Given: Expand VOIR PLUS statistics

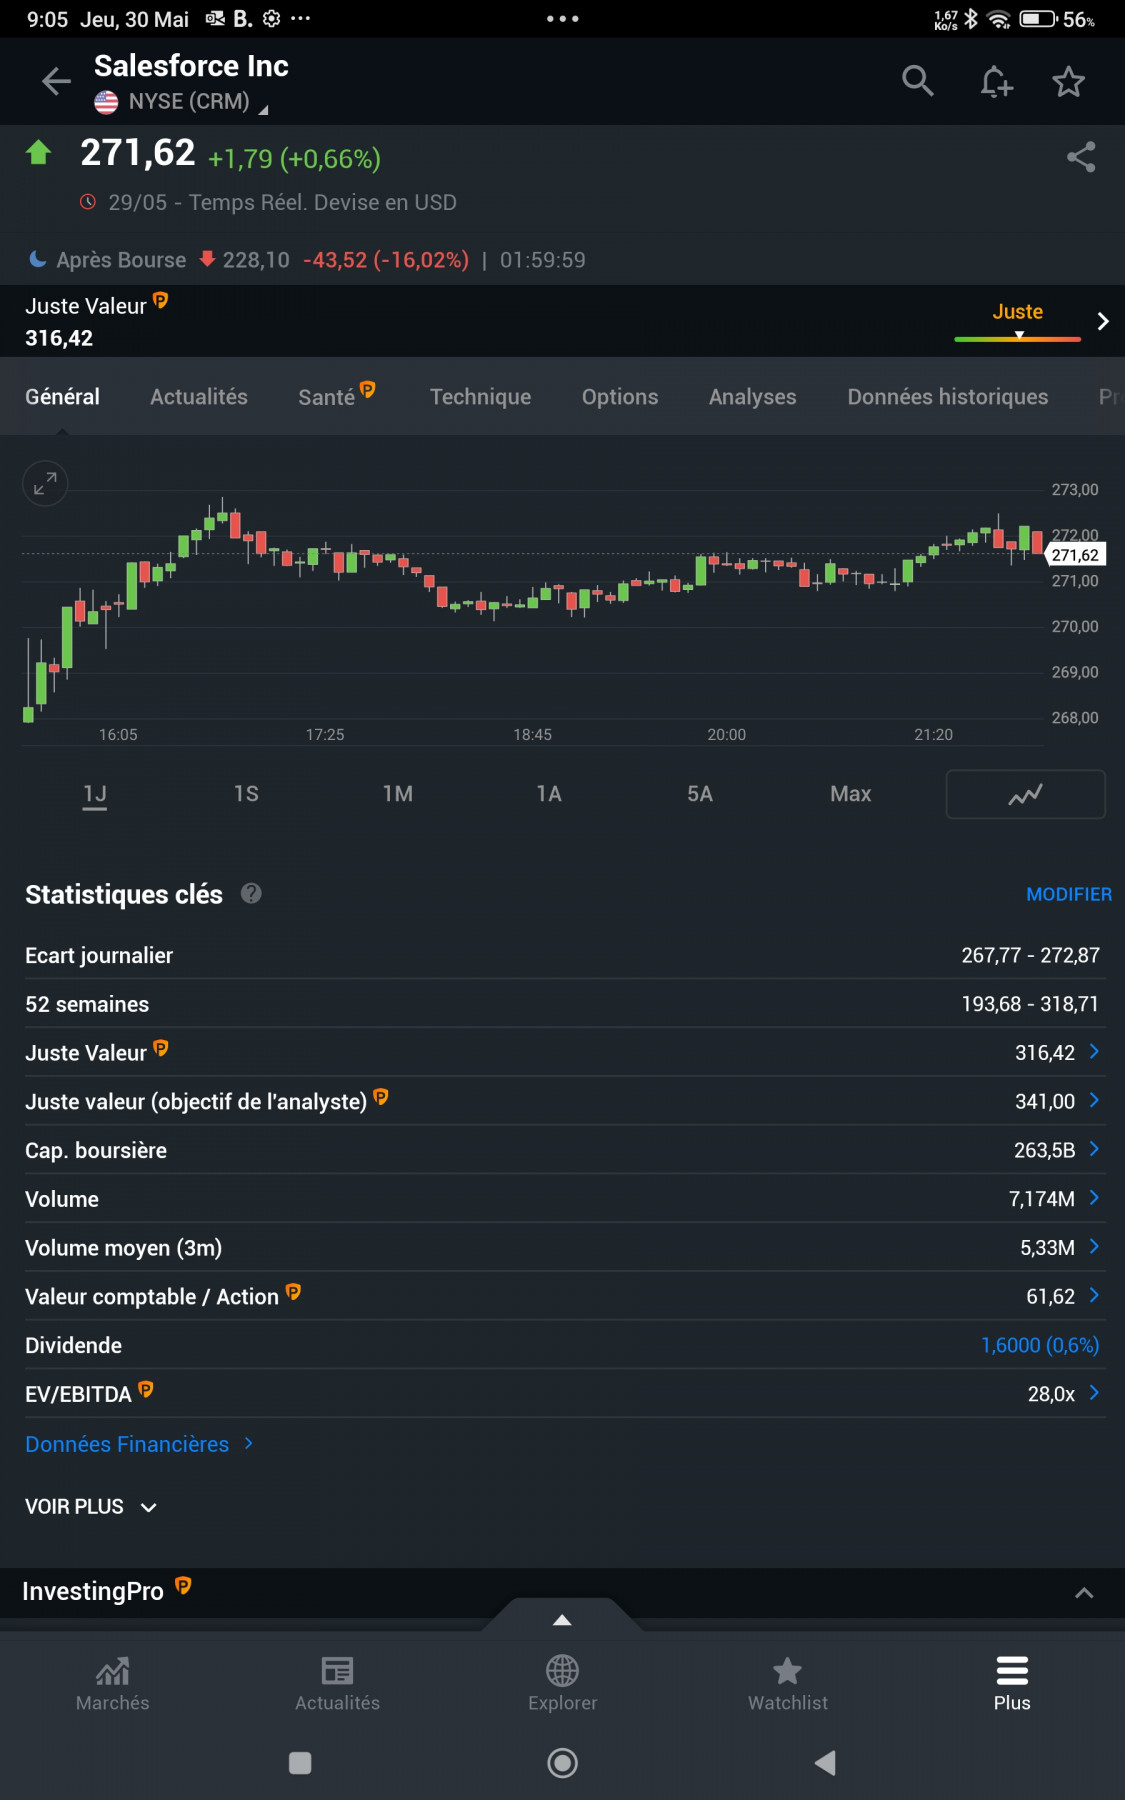Looking at the screenshot, I should [x=91, y=1506].
